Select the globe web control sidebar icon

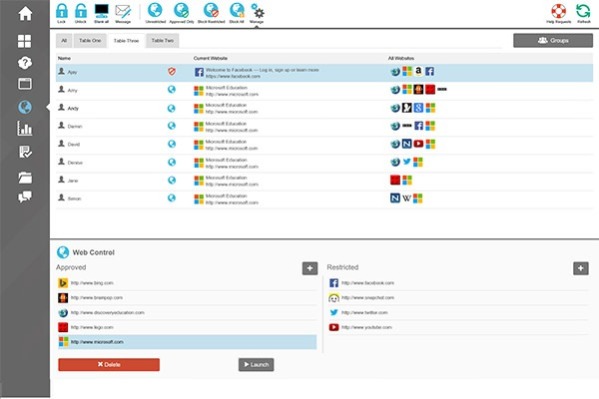click(x=25, y=107)
